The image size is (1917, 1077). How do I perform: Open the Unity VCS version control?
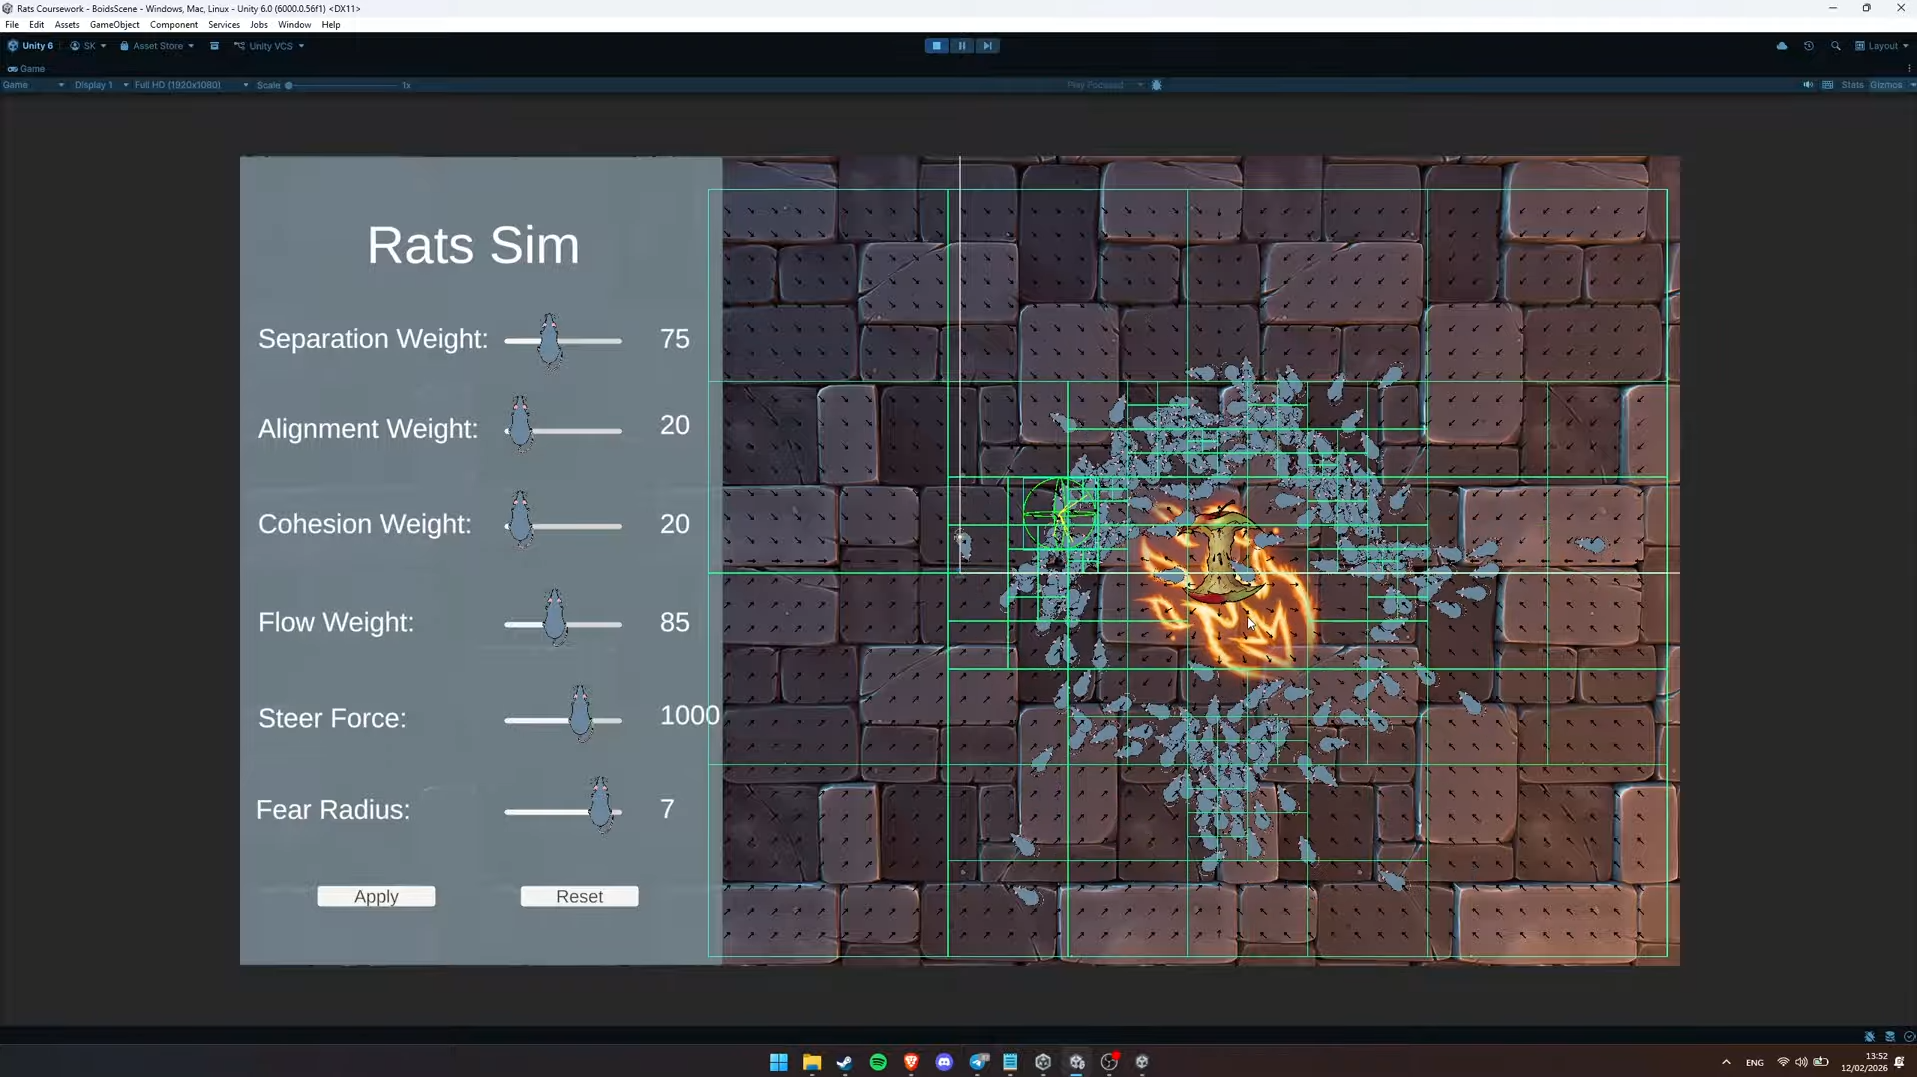point(269,46)
